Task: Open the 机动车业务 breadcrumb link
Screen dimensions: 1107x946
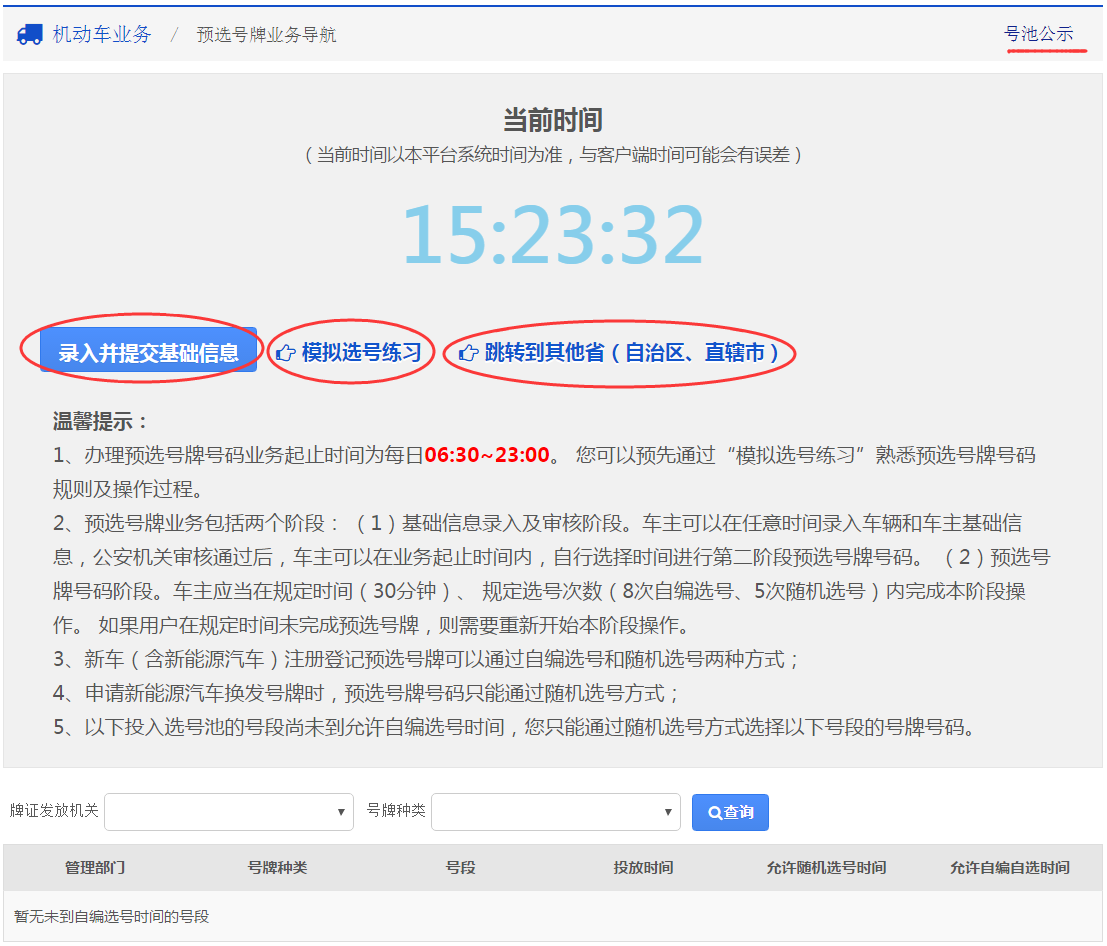Action: (x=102, y=34)
